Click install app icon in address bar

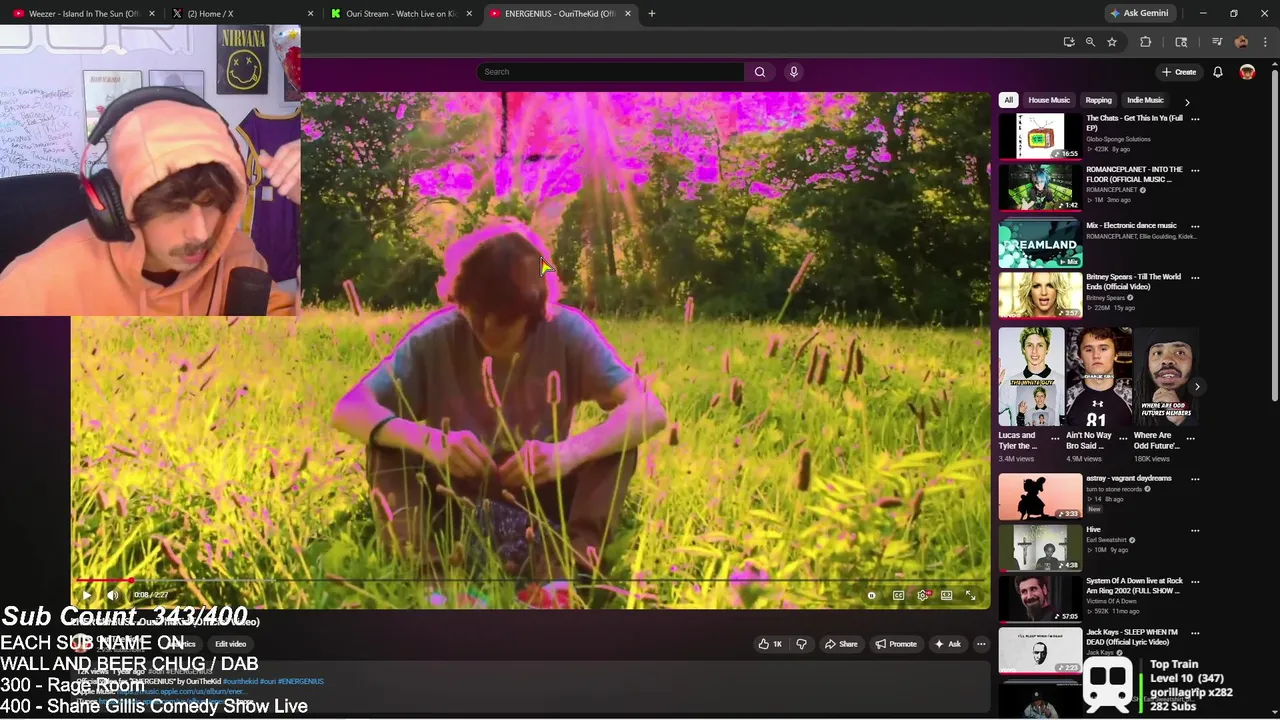[1069, 42]
